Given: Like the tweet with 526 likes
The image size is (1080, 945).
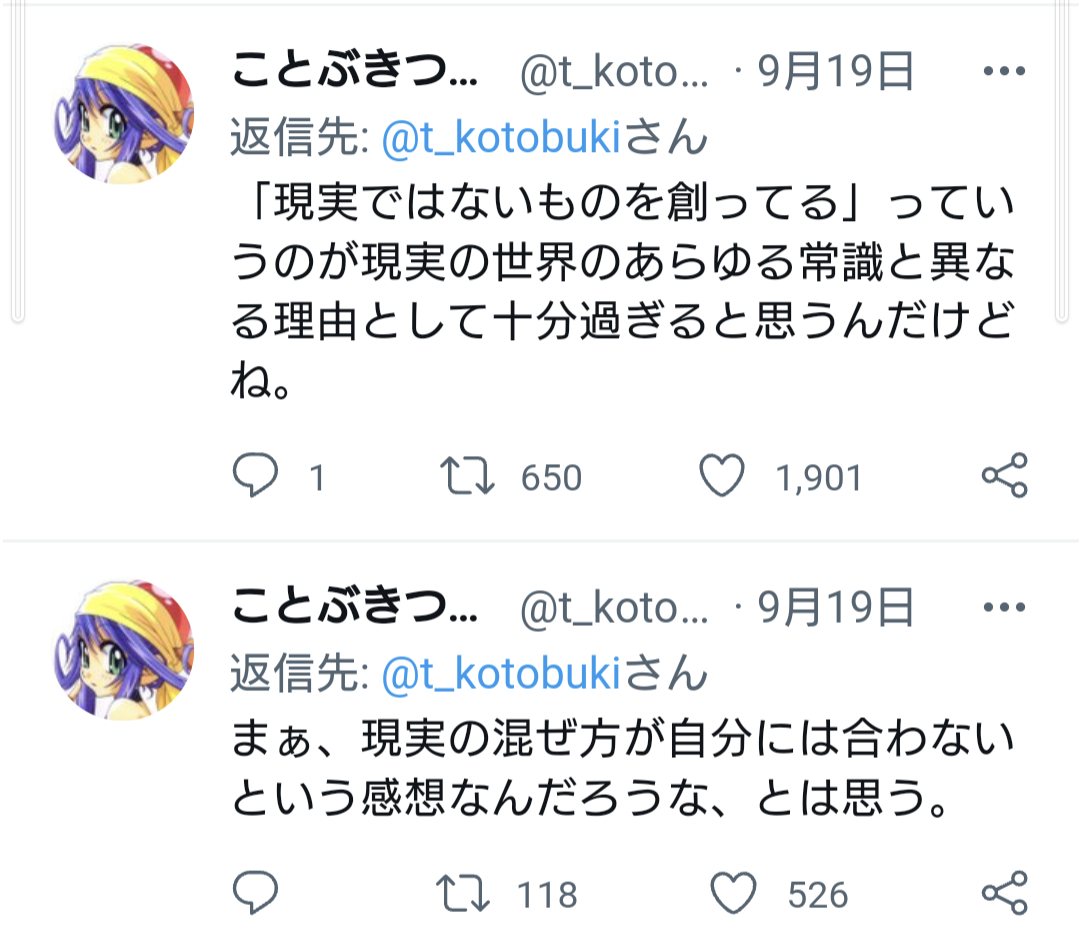Looking at the screenshot, I should [733, 893].
